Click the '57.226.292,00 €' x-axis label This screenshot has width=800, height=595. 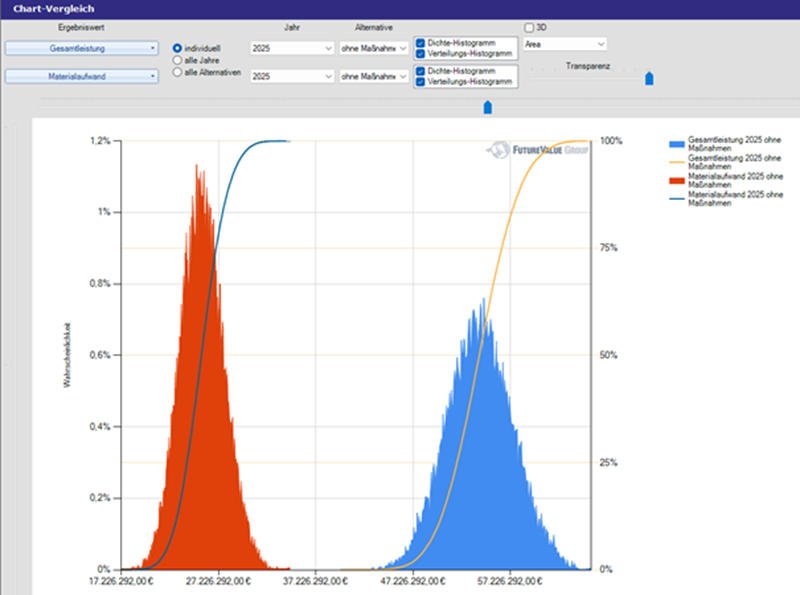pos(510,581)
